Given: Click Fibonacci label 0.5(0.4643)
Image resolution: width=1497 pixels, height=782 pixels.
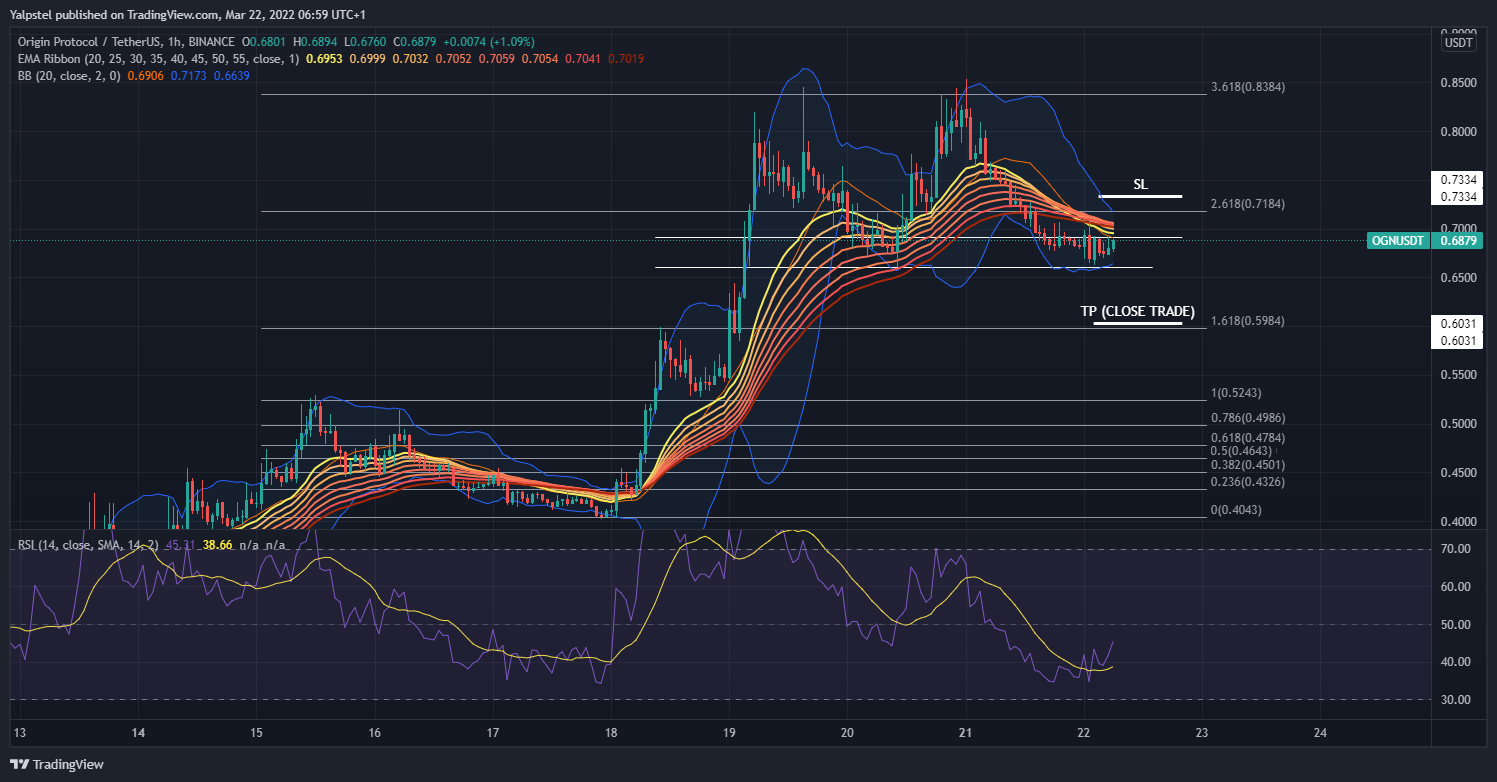Looking at the screenshot, I should tap(1243, 452).
